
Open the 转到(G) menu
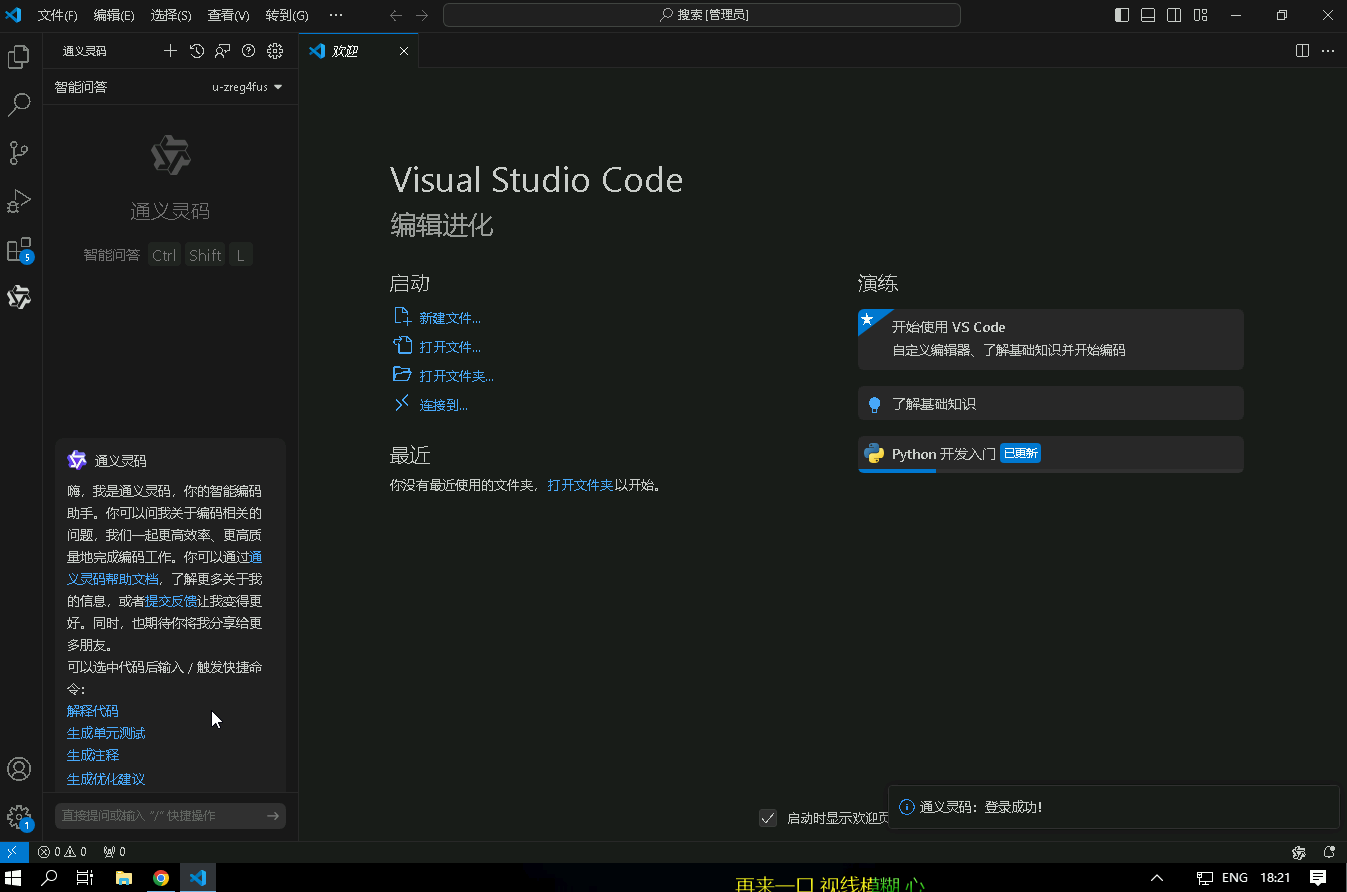tap(287, 15)
